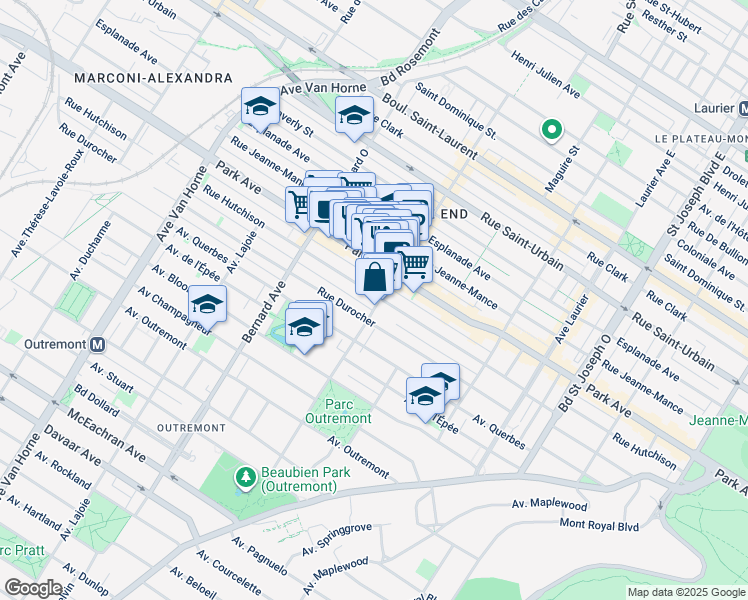Select the Marconi-Alexandra neighbourhood label
This screenshot has height=600, width=748.
[x=153, y=77]
